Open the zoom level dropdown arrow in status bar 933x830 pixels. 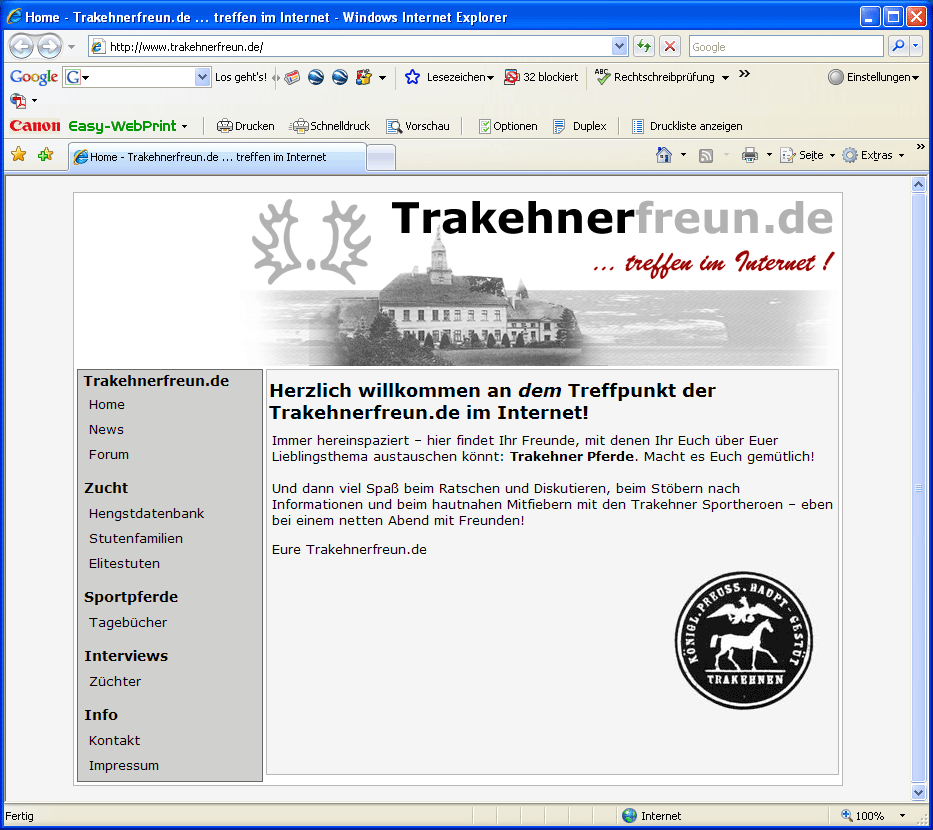coord(902,816)
